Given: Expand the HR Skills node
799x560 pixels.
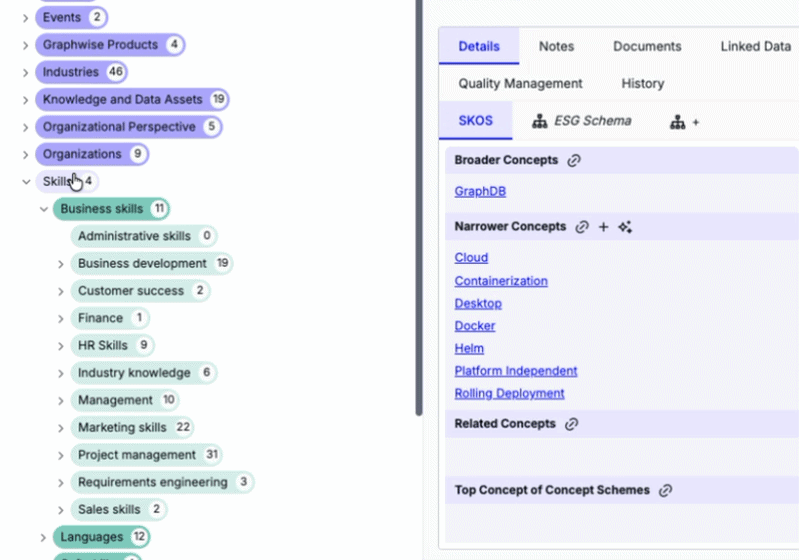Looking at the screenshot, I should 61,346.
